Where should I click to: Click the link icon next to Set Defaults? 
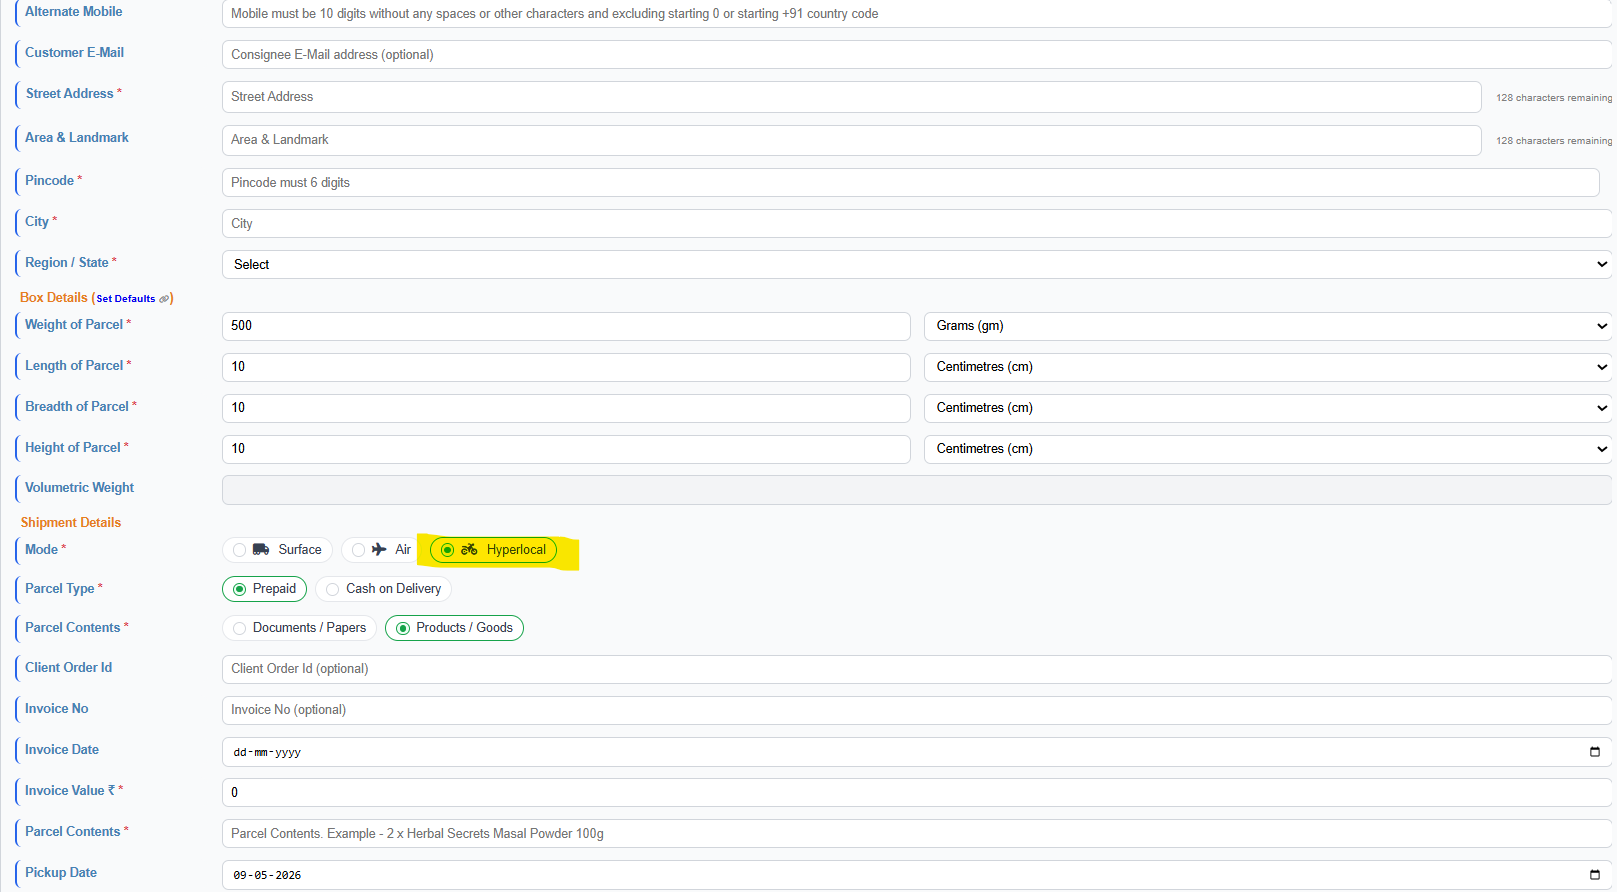click(164, 299)
